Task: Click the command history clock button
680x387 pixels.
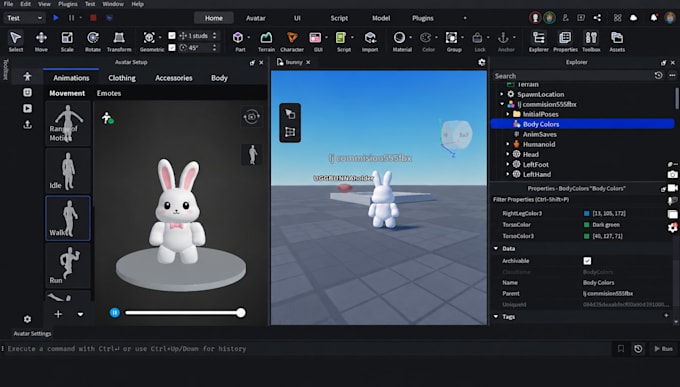Action: 638,349
